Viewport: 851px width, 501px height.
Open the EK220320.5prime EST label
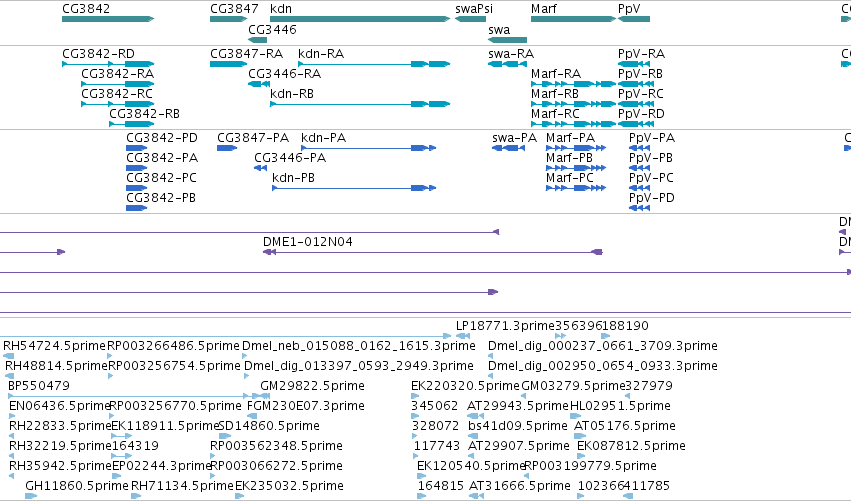click(465, 386)
